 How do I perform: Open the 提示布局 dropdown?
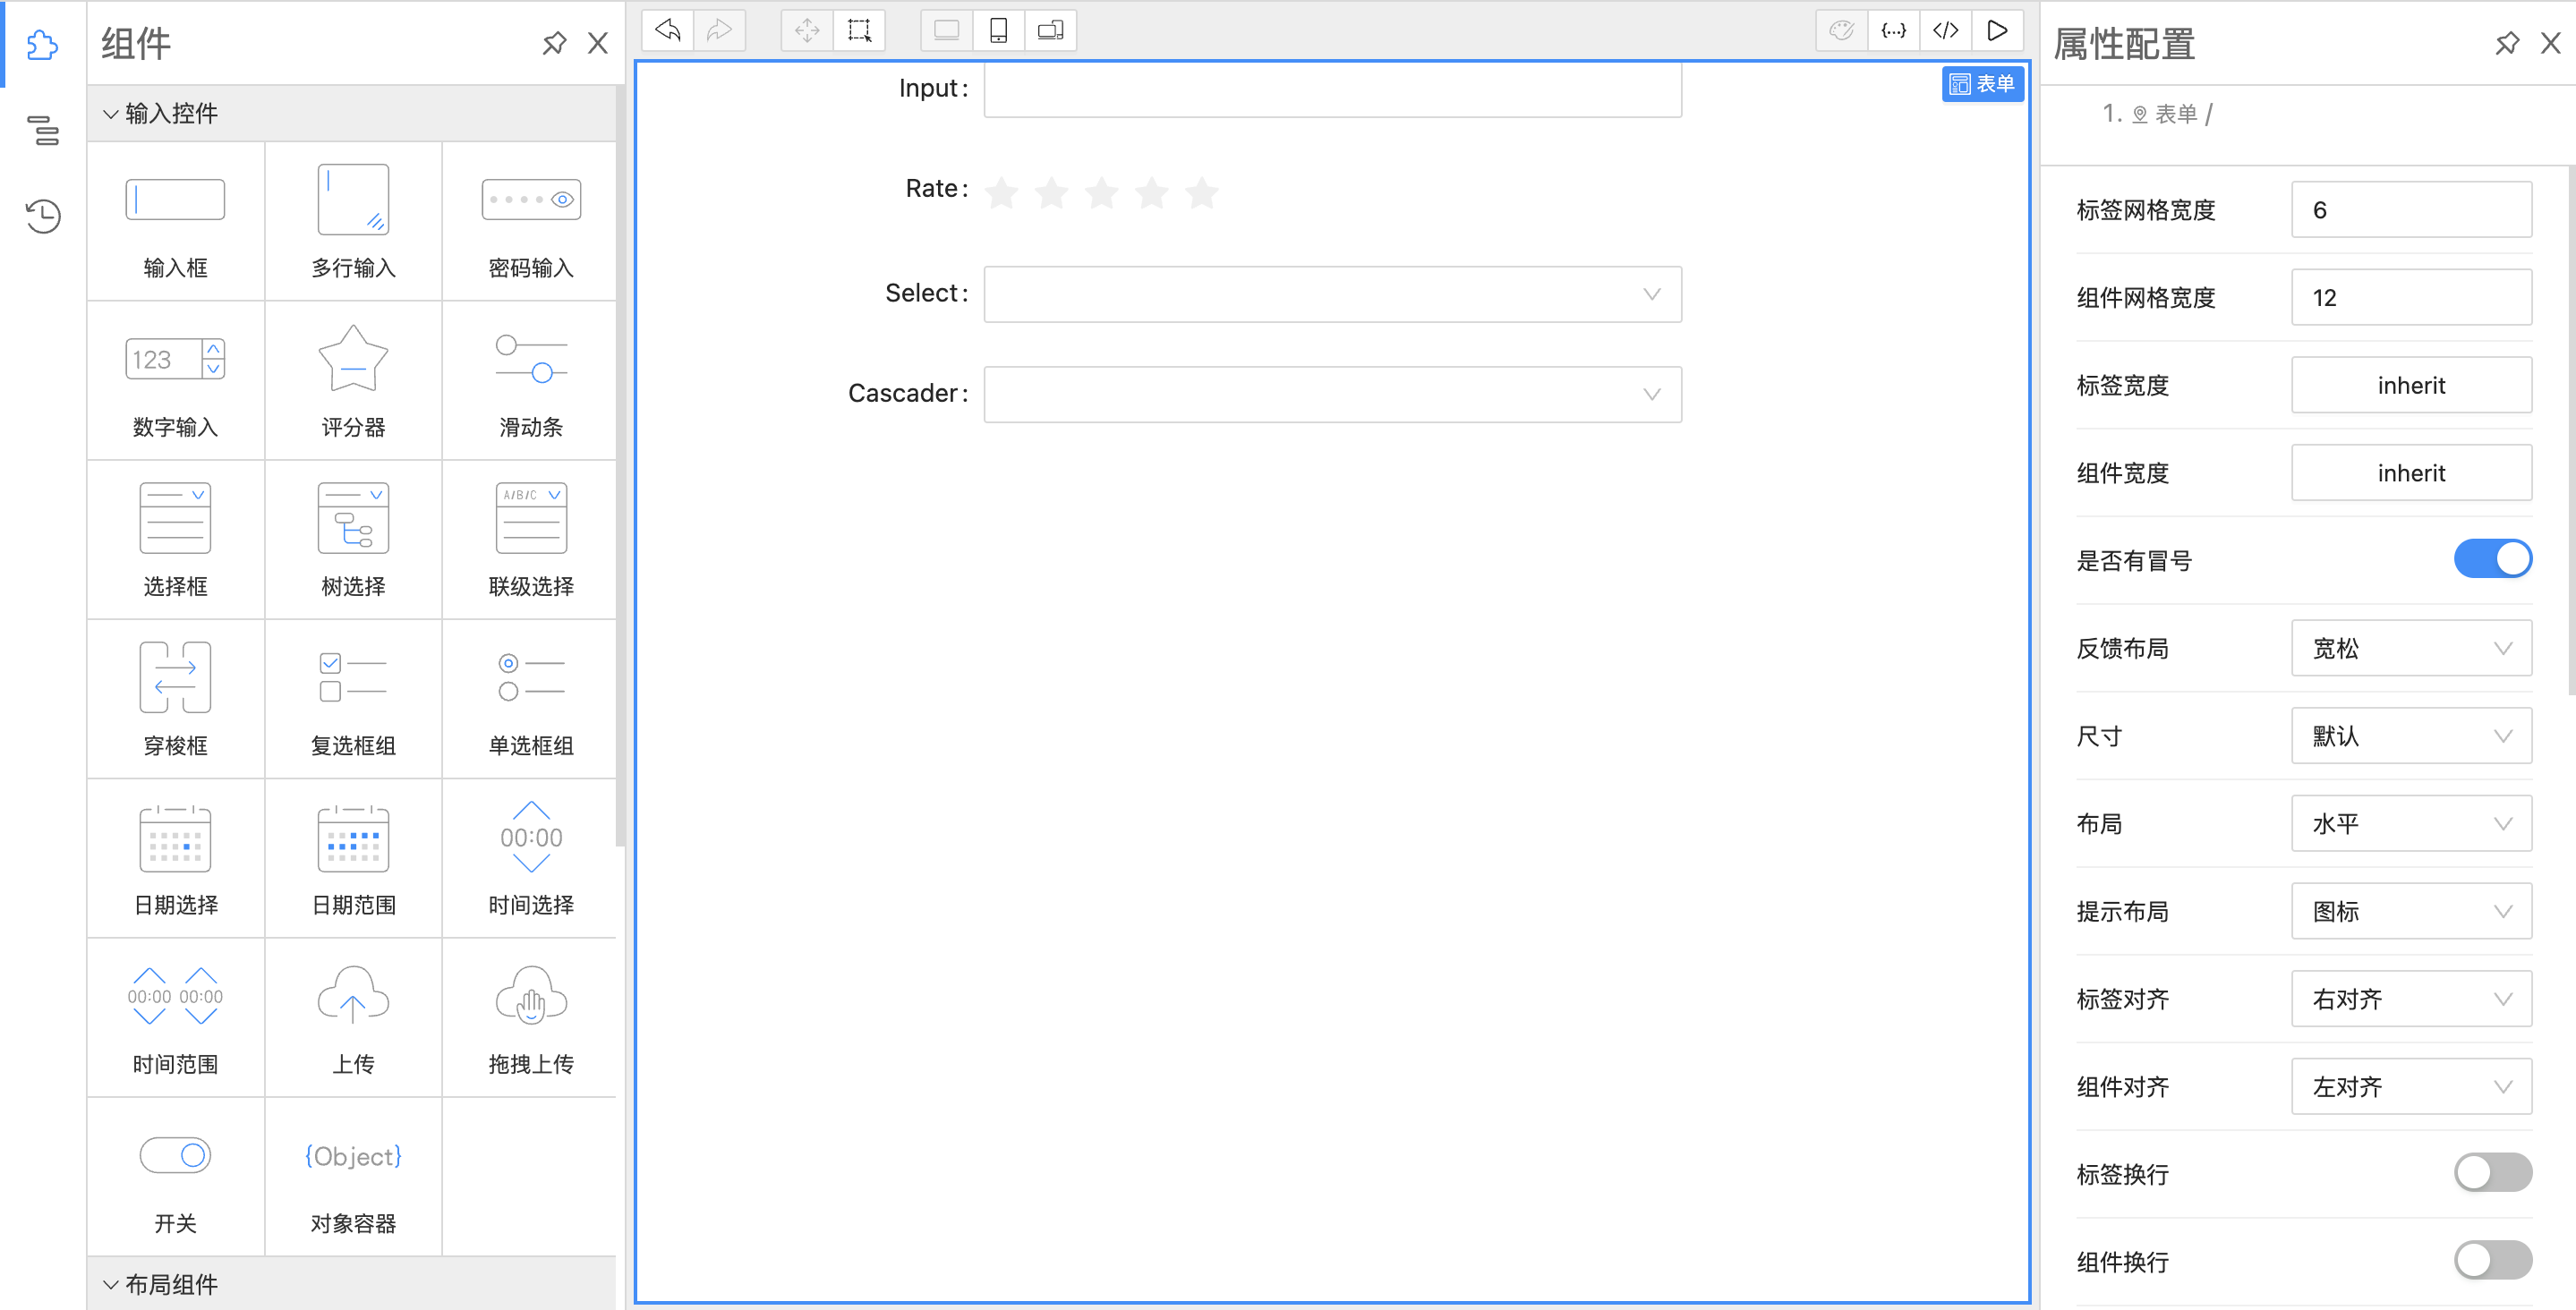[x=2411, y=911]
